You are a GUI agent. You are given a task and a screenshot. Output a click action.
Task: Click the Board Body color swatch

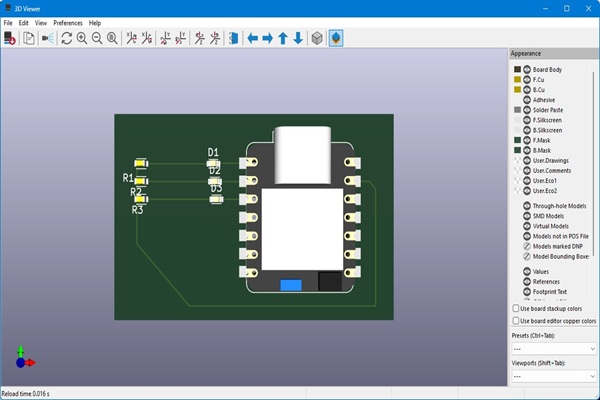click(517, 69)
